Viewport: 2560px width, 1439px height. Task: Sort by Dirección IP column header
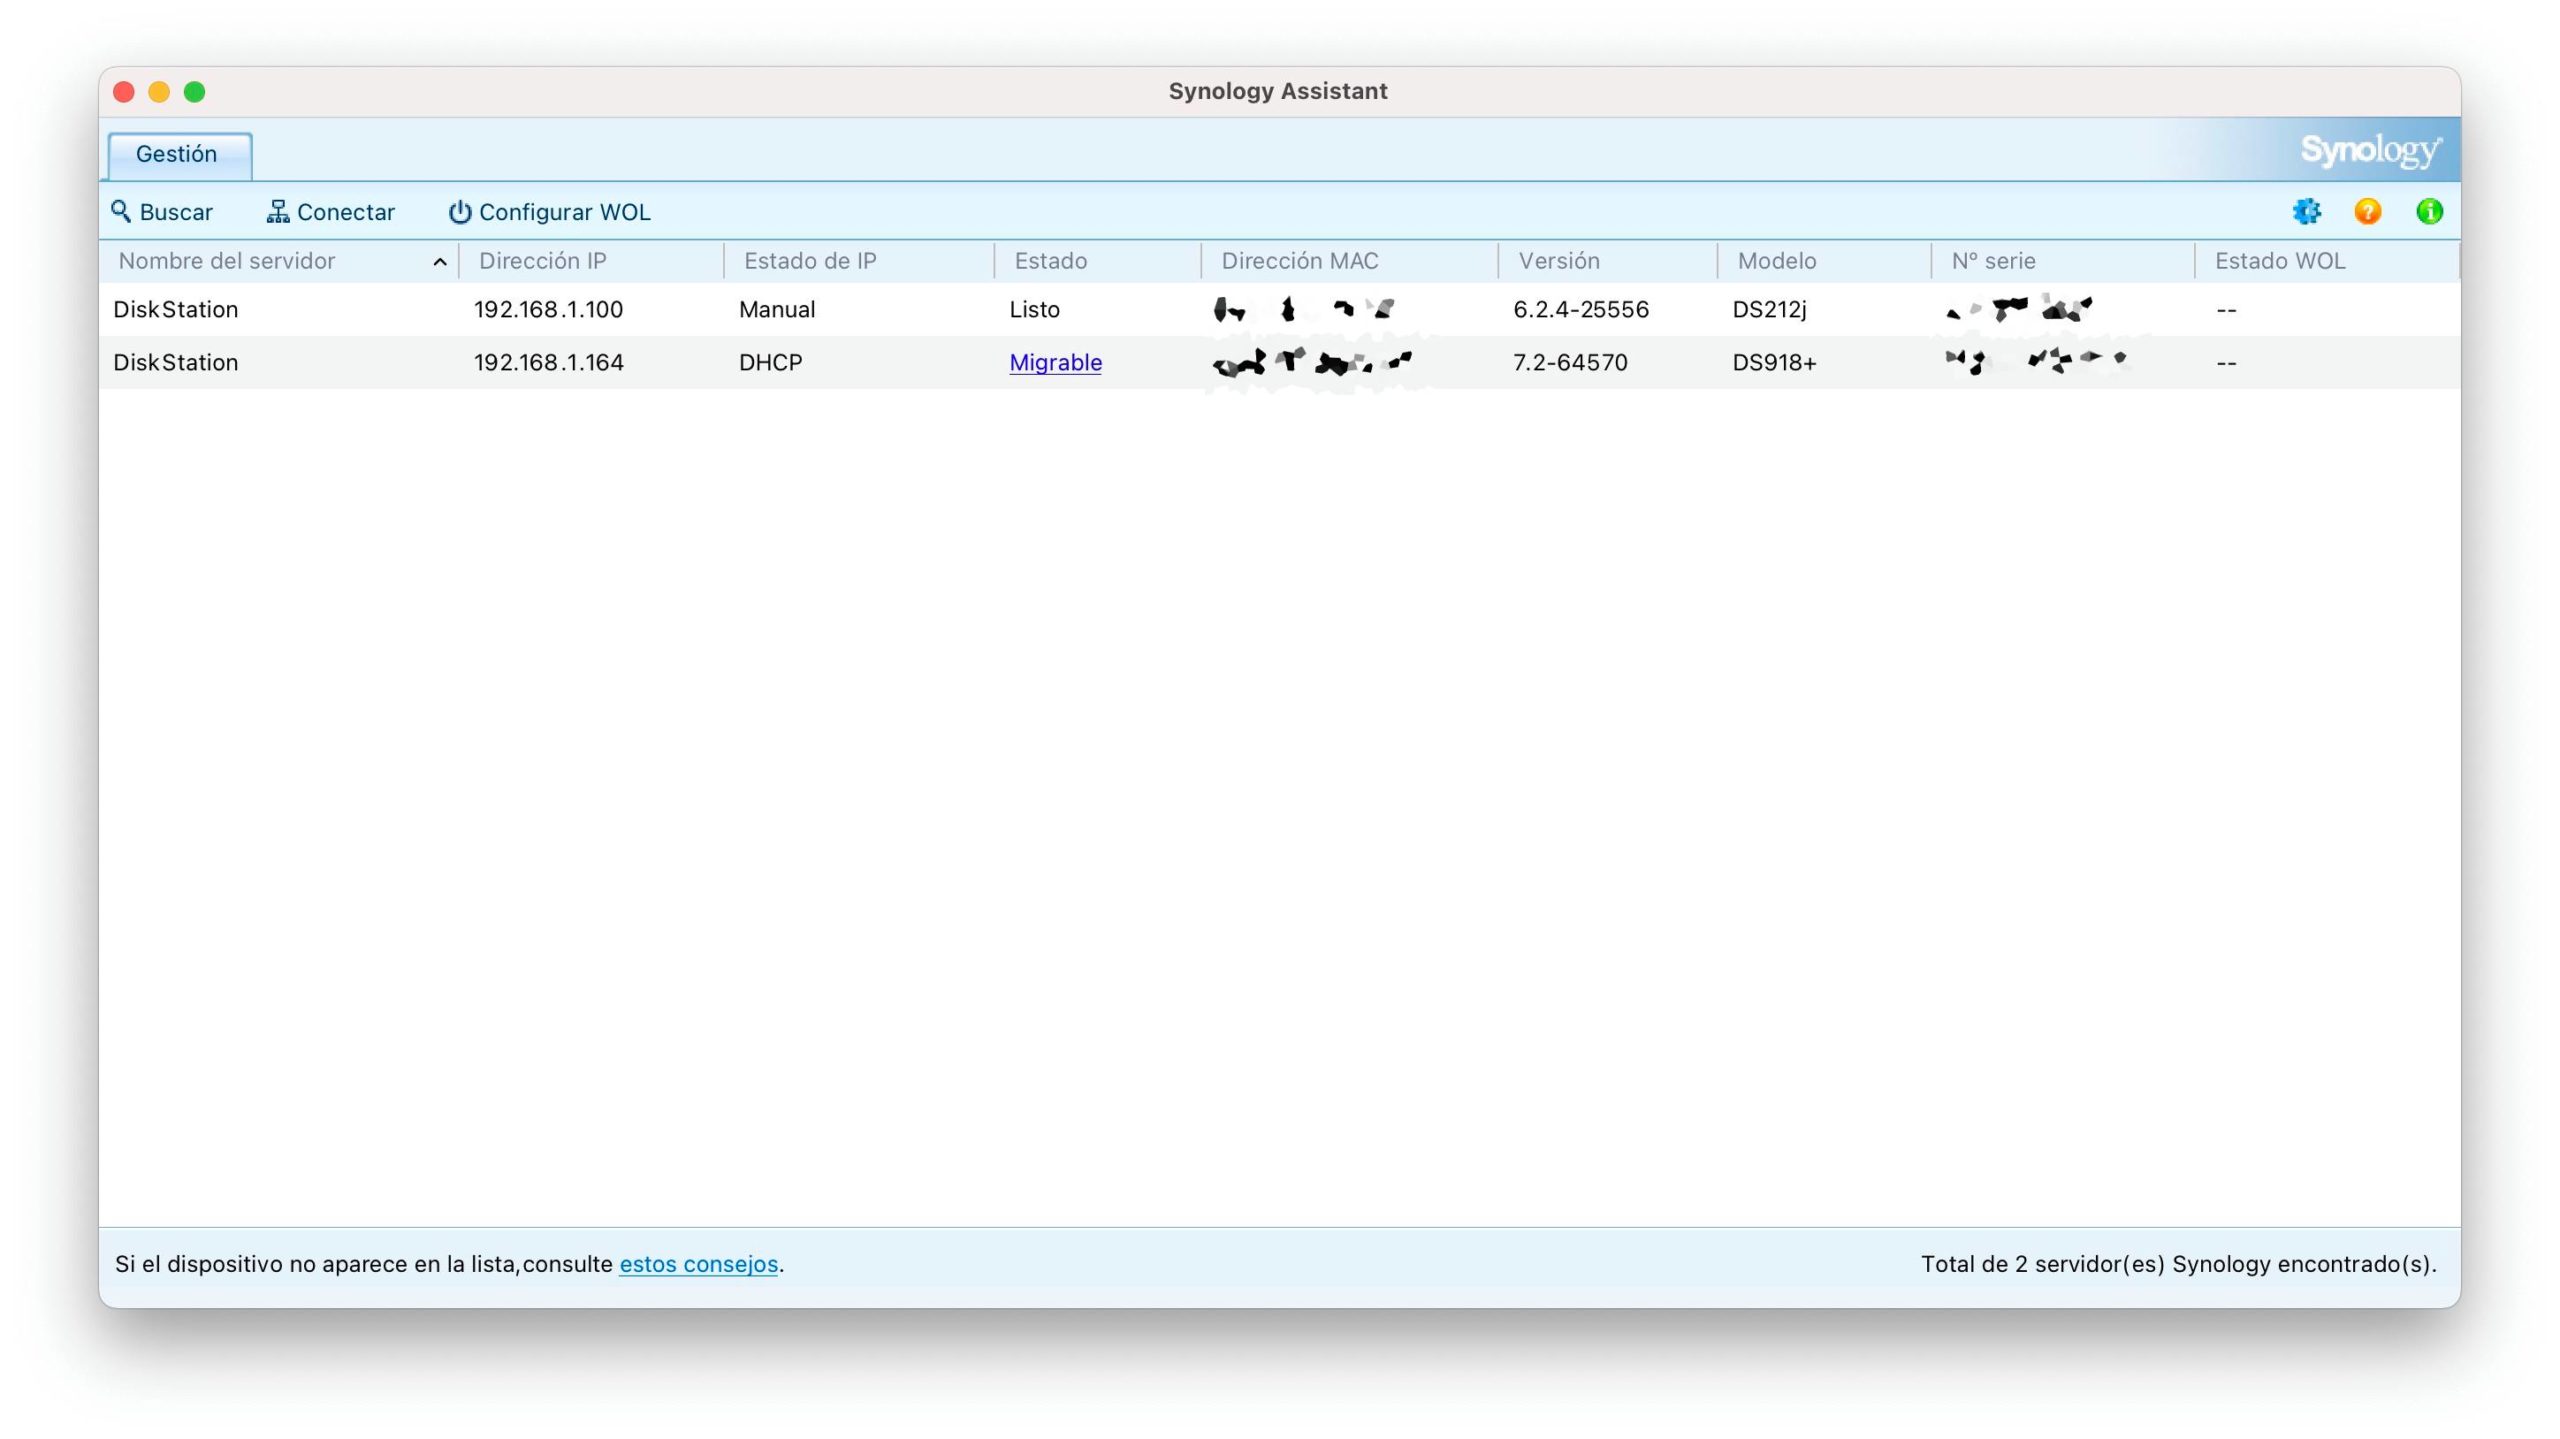[542, 261]
